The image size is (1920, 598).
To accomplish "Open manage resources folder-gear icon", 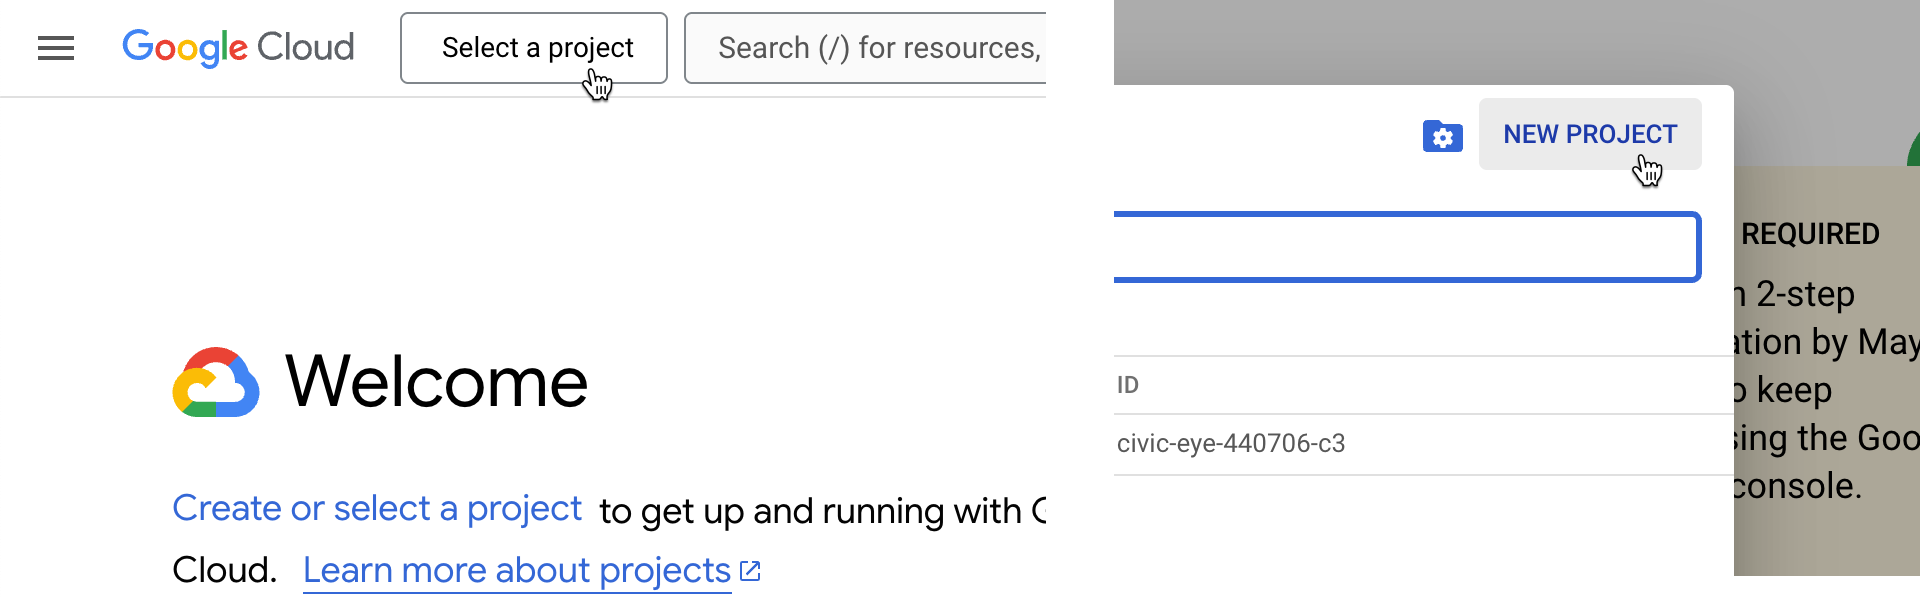I will coord(1442,136).
